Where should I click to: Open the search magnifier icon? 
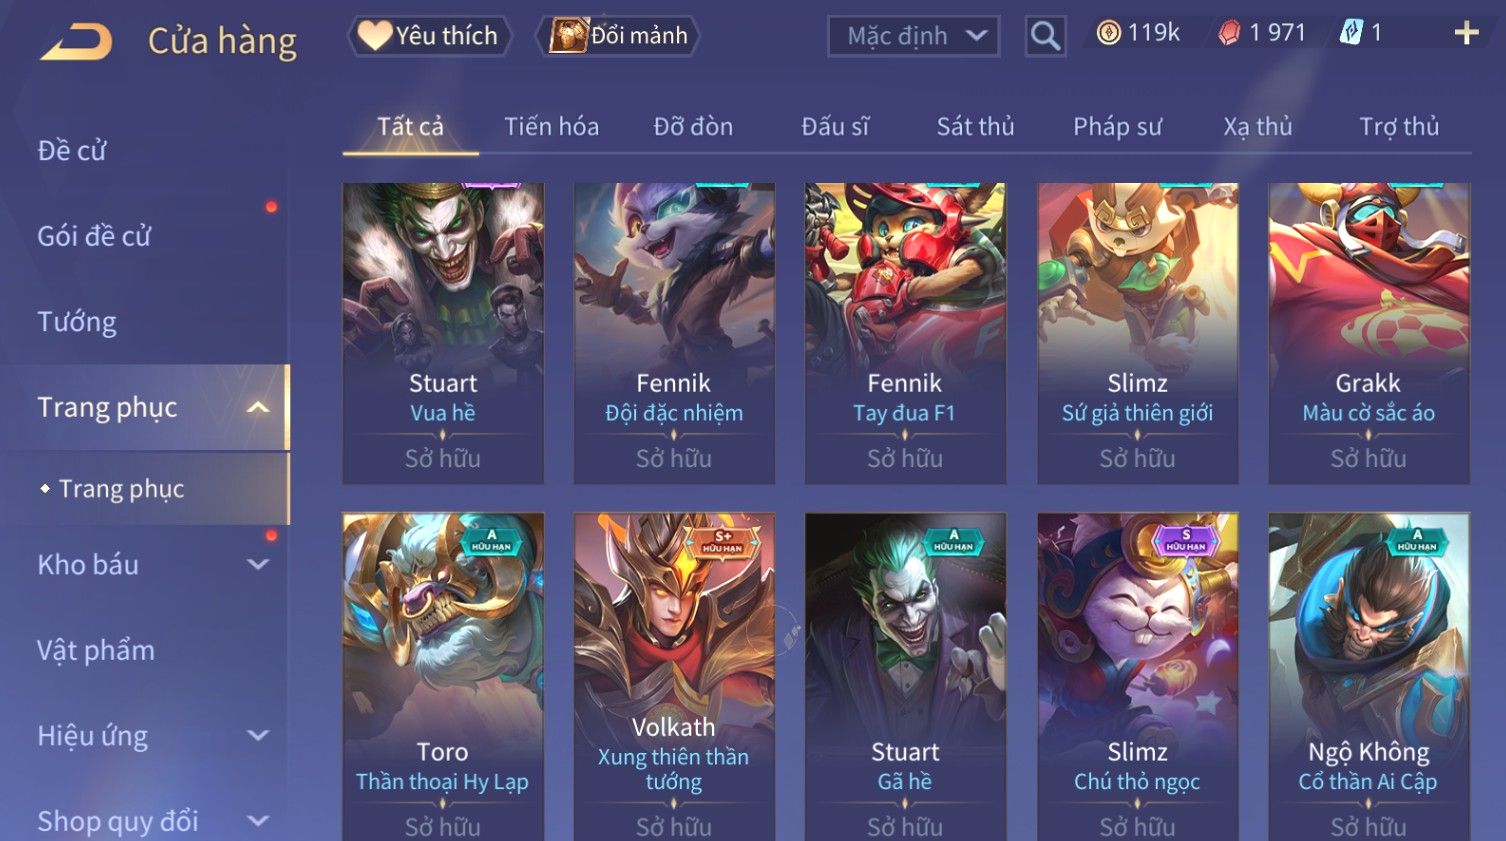click(1045, 36)
